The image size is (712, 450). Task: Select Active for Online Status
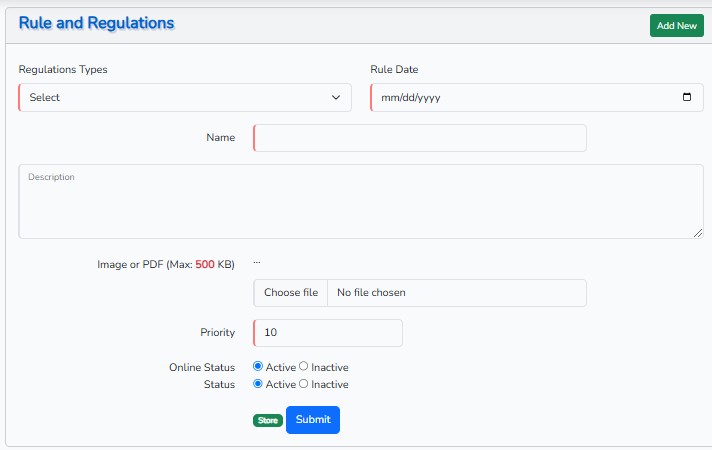259,367
